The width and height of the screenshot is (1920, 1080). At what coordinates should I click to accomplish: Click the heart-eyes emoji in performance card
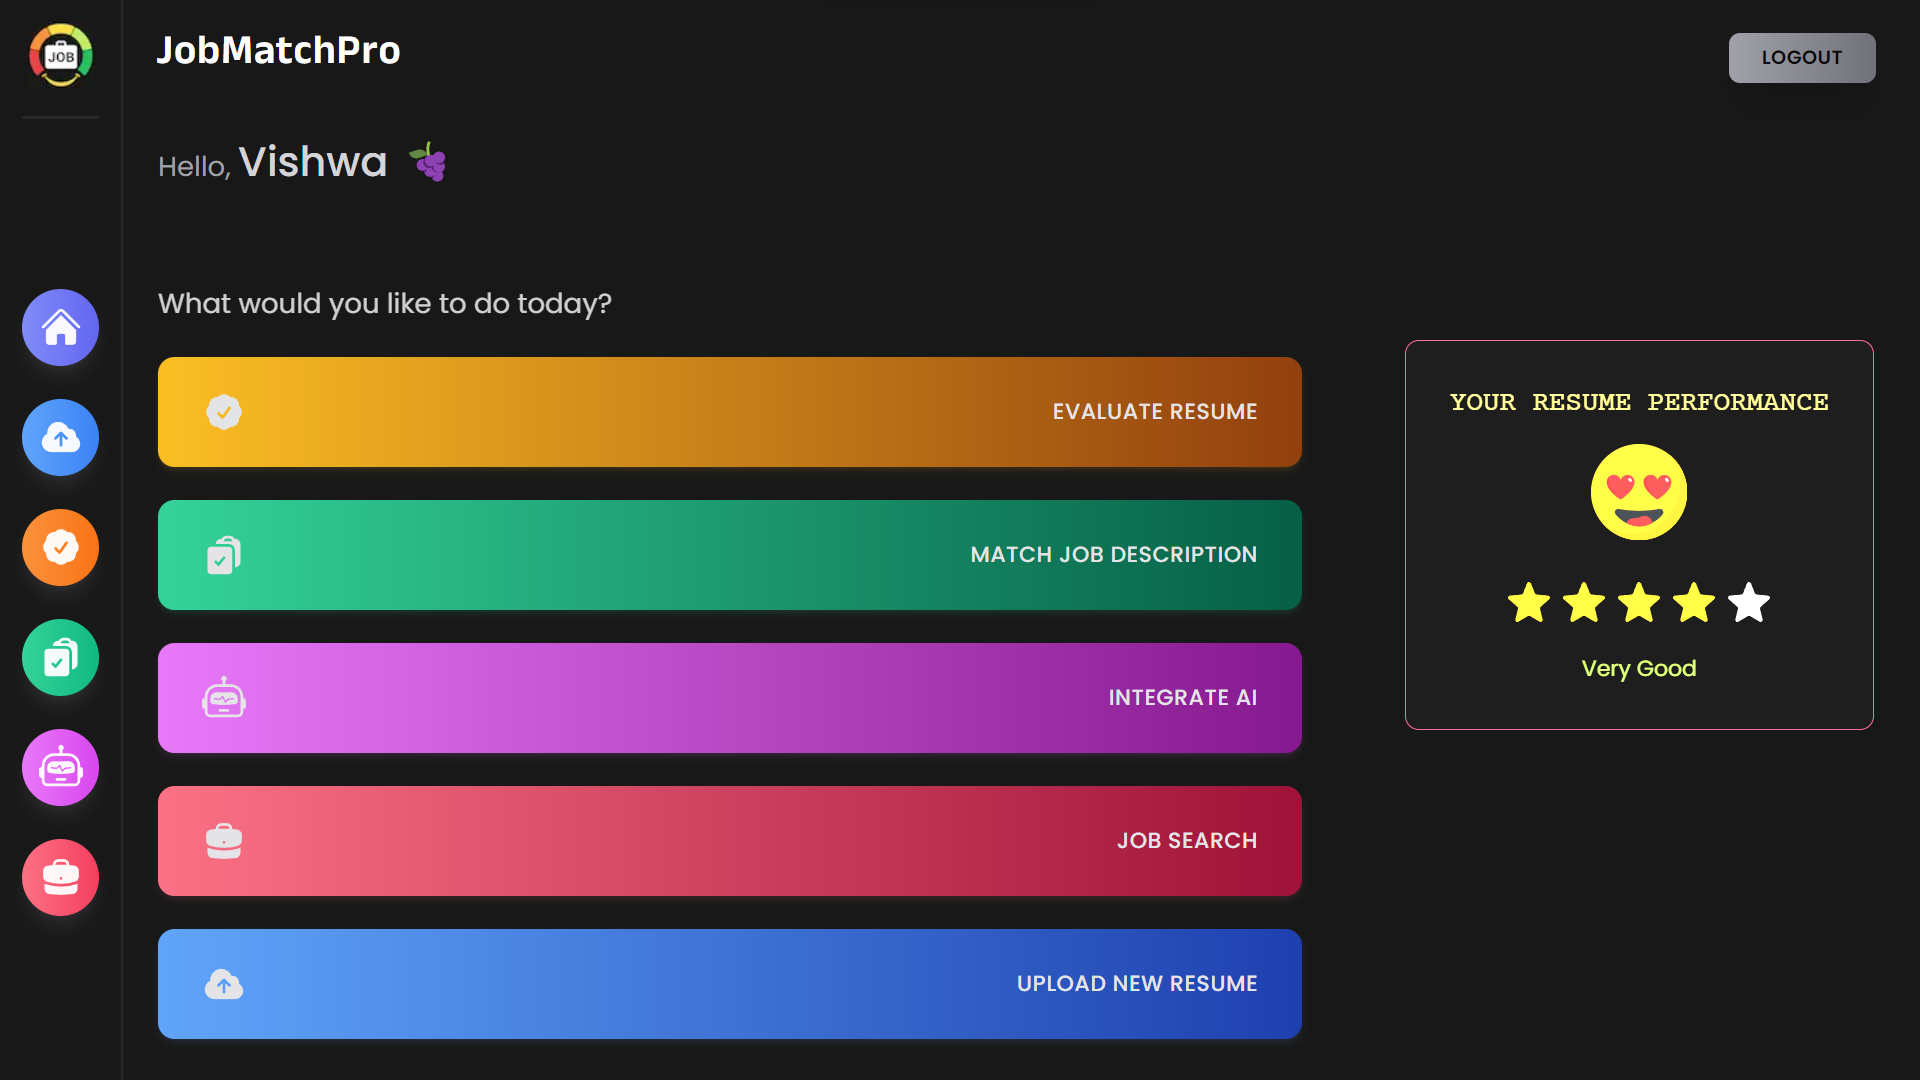click(1638, 492)
